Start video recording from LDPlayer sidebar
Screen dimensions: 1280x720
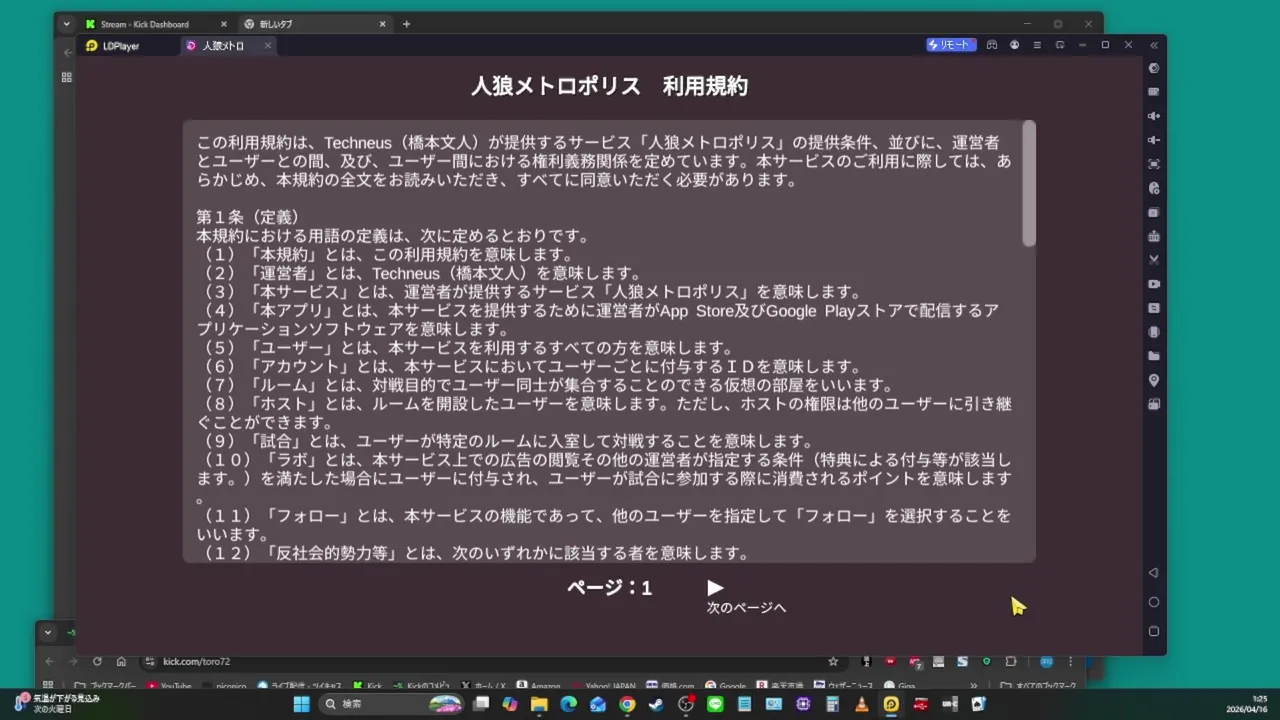pos(1154,284)
